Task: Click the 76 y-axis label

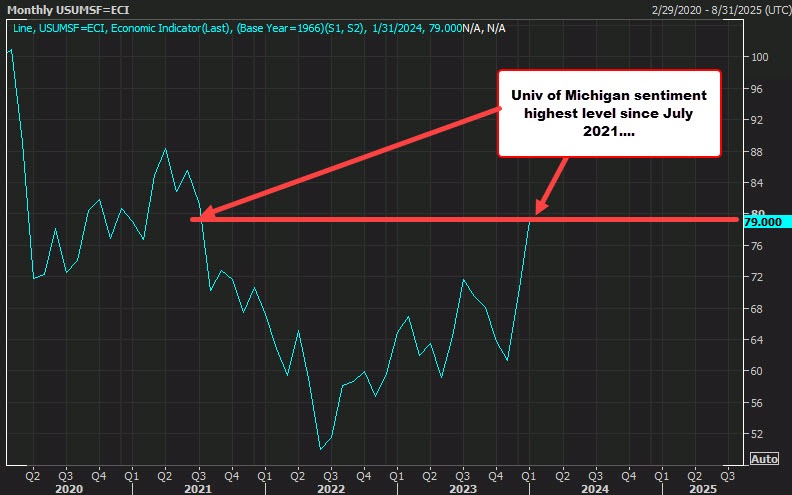Action: point(757,246)
